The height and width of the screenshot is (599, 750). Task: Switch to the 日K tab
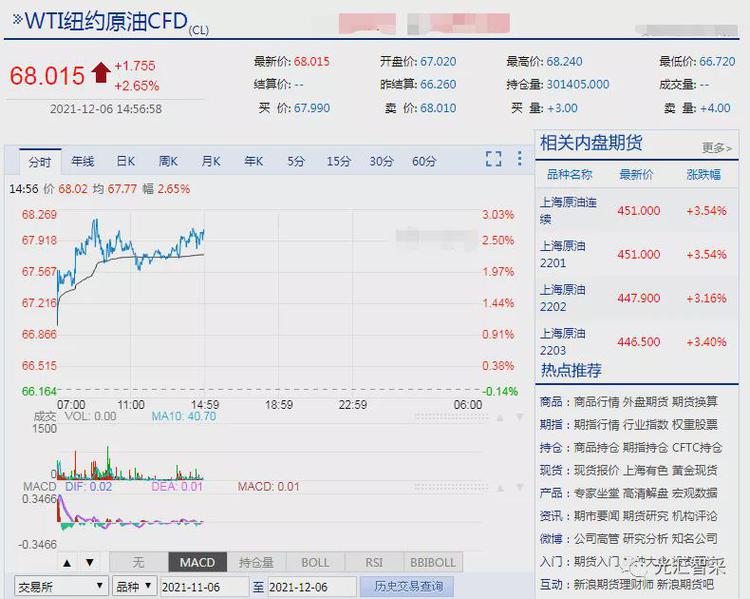pyautogui.click(x=125, y=161)
